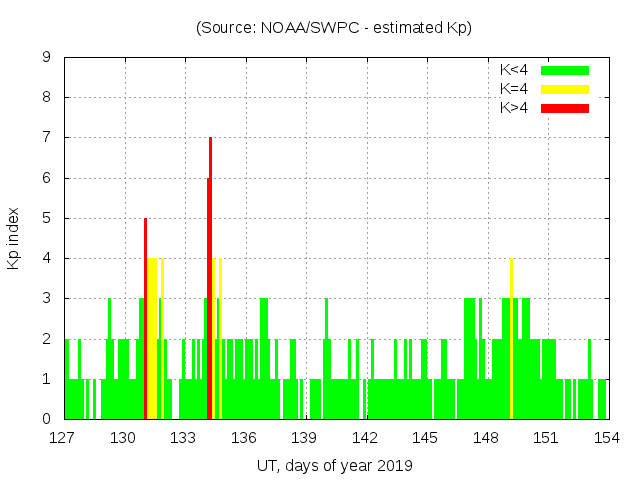Click the 'Kp index' y-axis label

(x=14, y=238)
